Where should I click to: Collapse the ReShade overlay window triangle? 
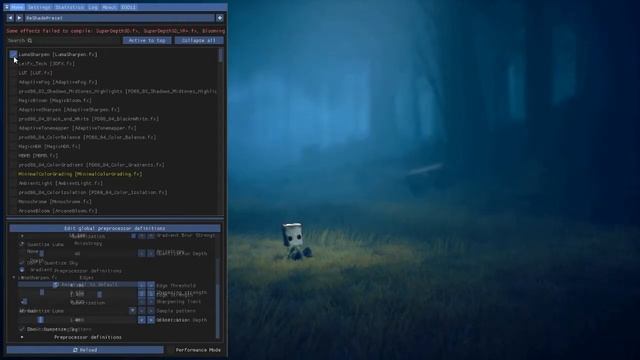(x=7, y=7)
